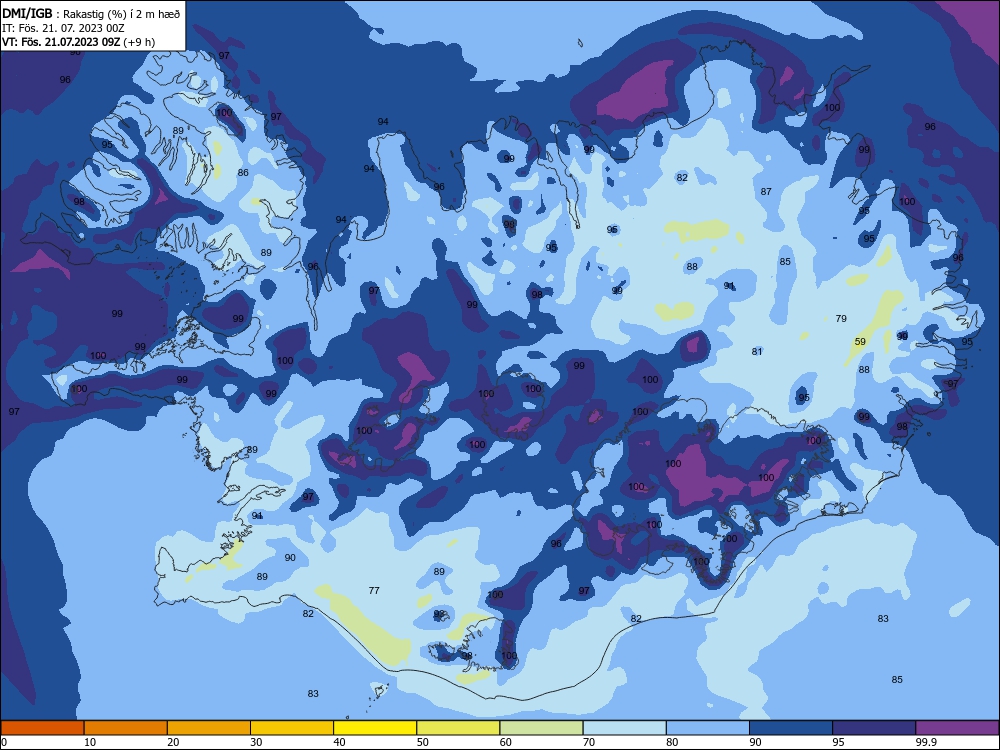Screen dimensions: 1000x750
Task: Click the 'IT: Fös. 21. 07. 2023 00Z' line
Action: pyautogui.click(x=62, y=28)
